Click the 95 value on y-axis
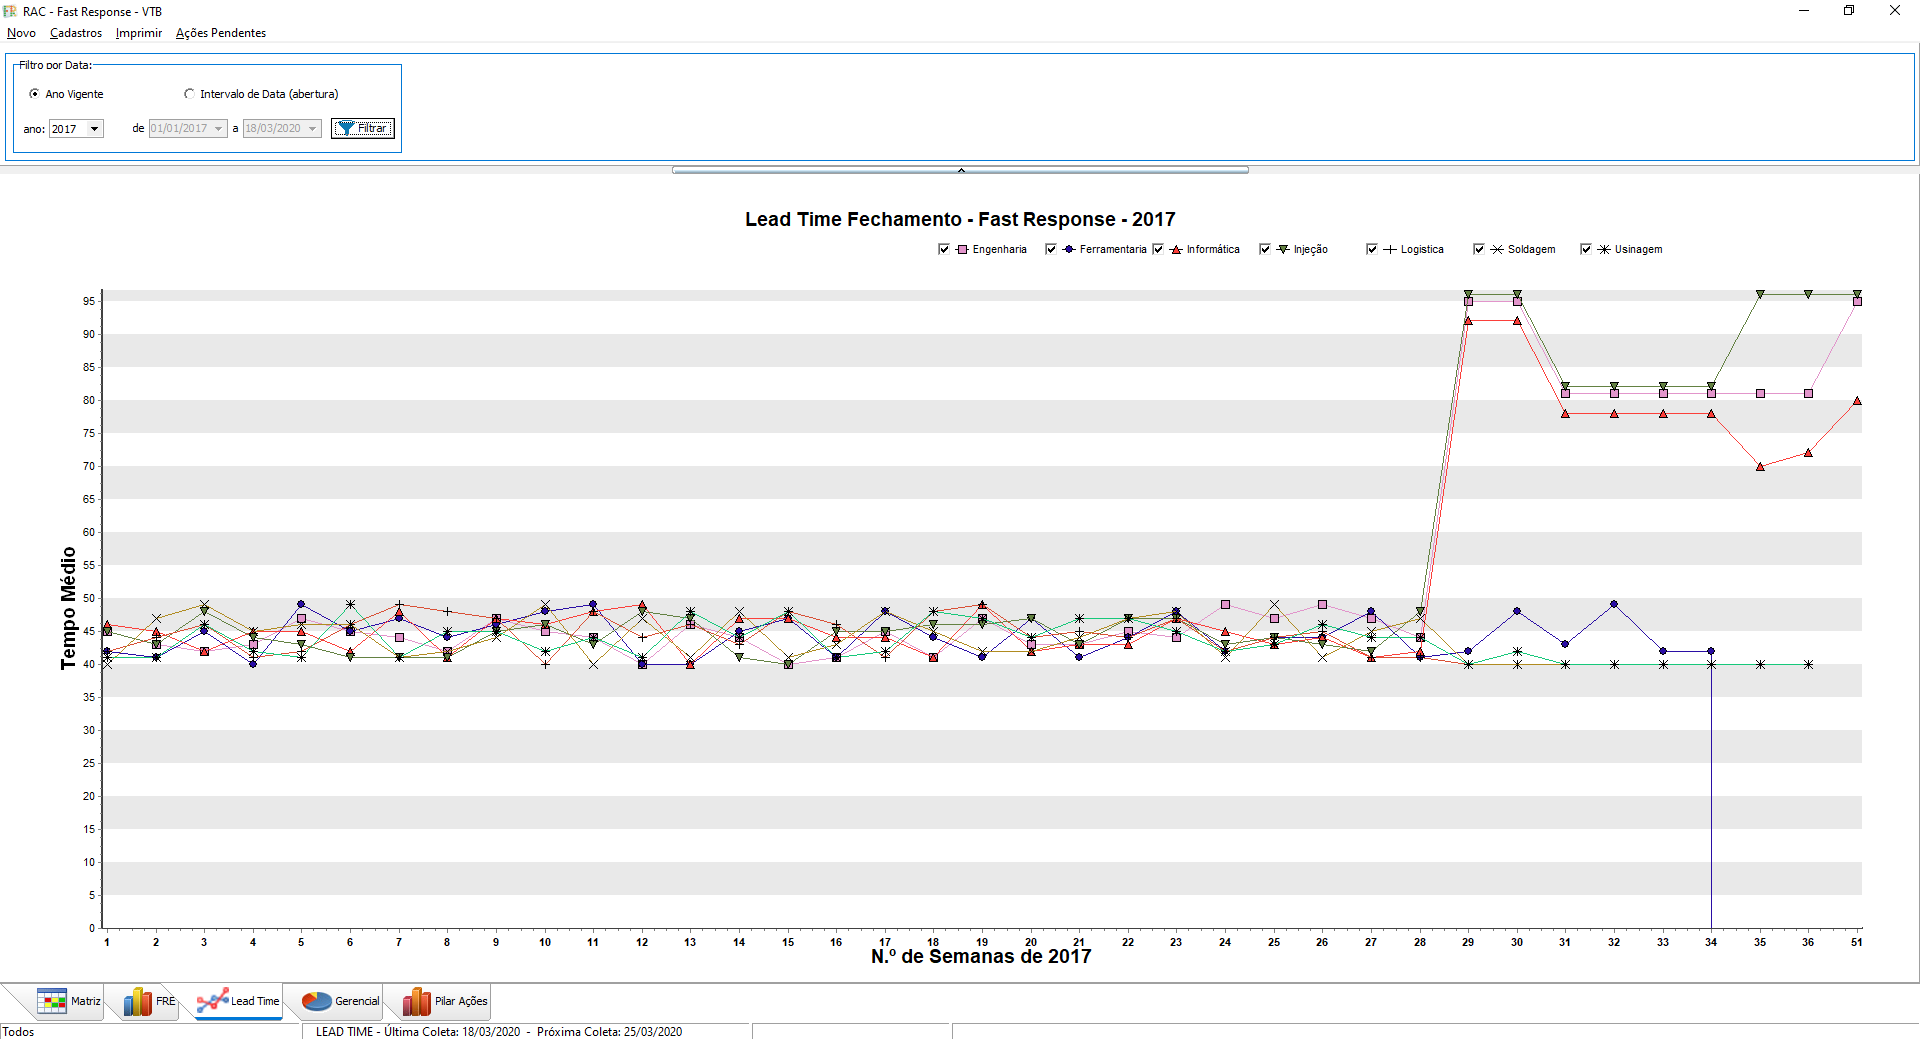The height and width of the screenshot is (1040, 1920). tap(89, 301)
